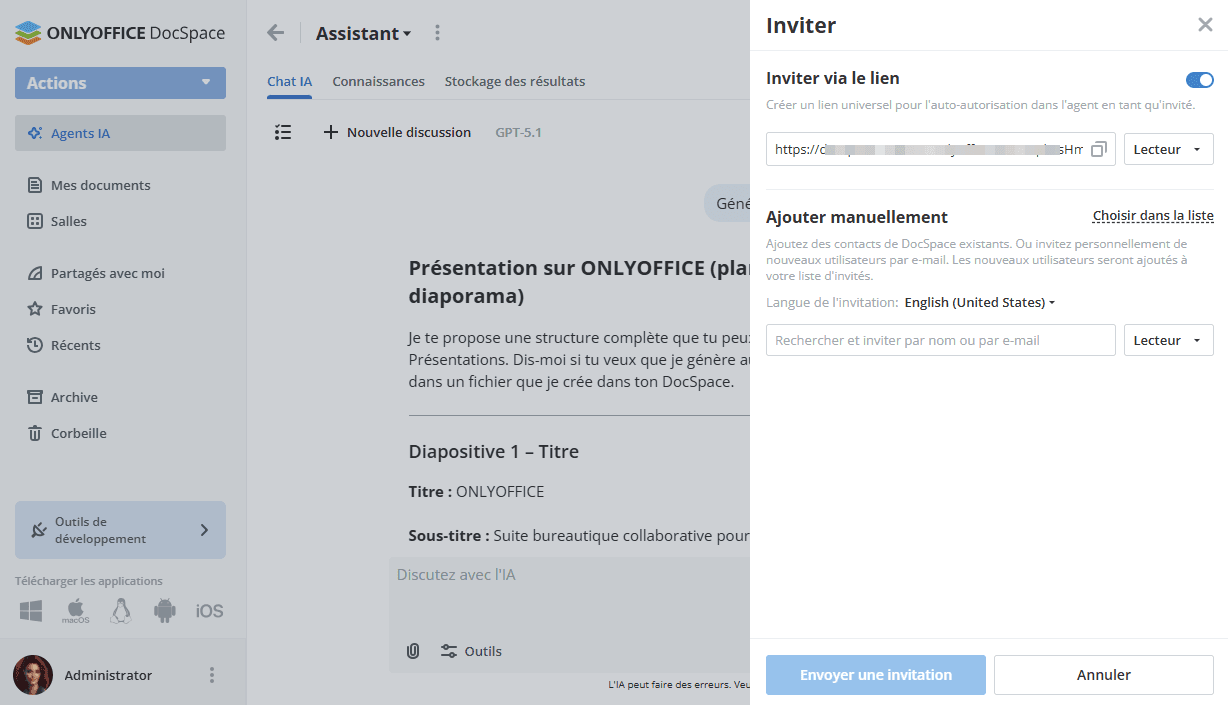Screen dimensions: 1228x705
Task: Open the Corbeille
Action: click(x=80, y=432)
